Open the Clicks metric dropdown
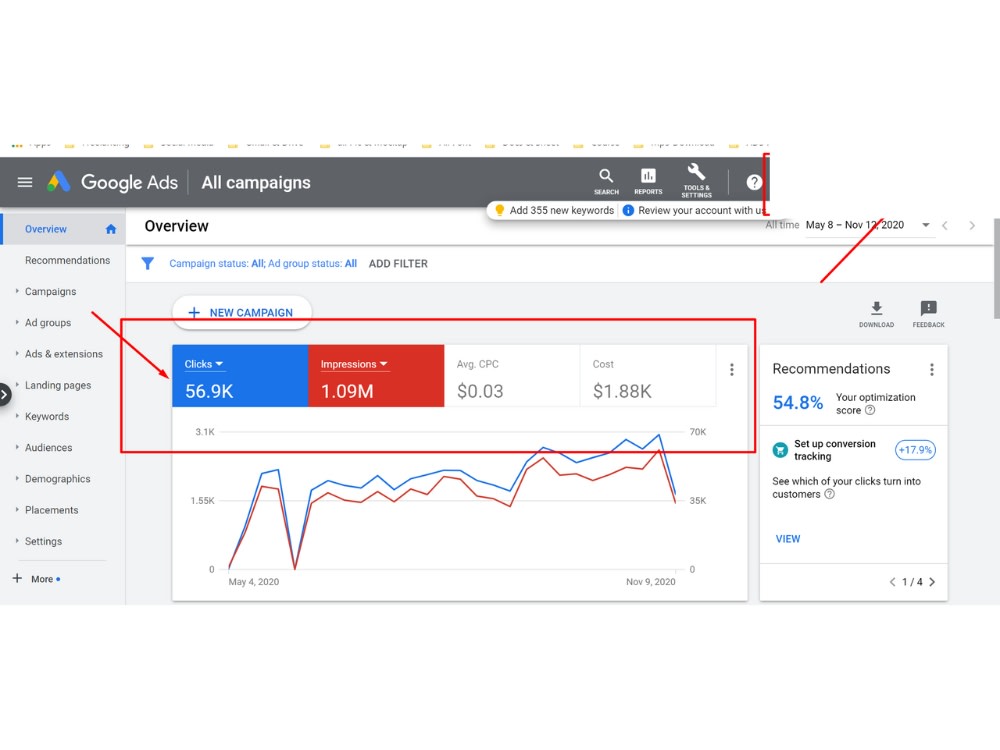 (x=204, y=364)
